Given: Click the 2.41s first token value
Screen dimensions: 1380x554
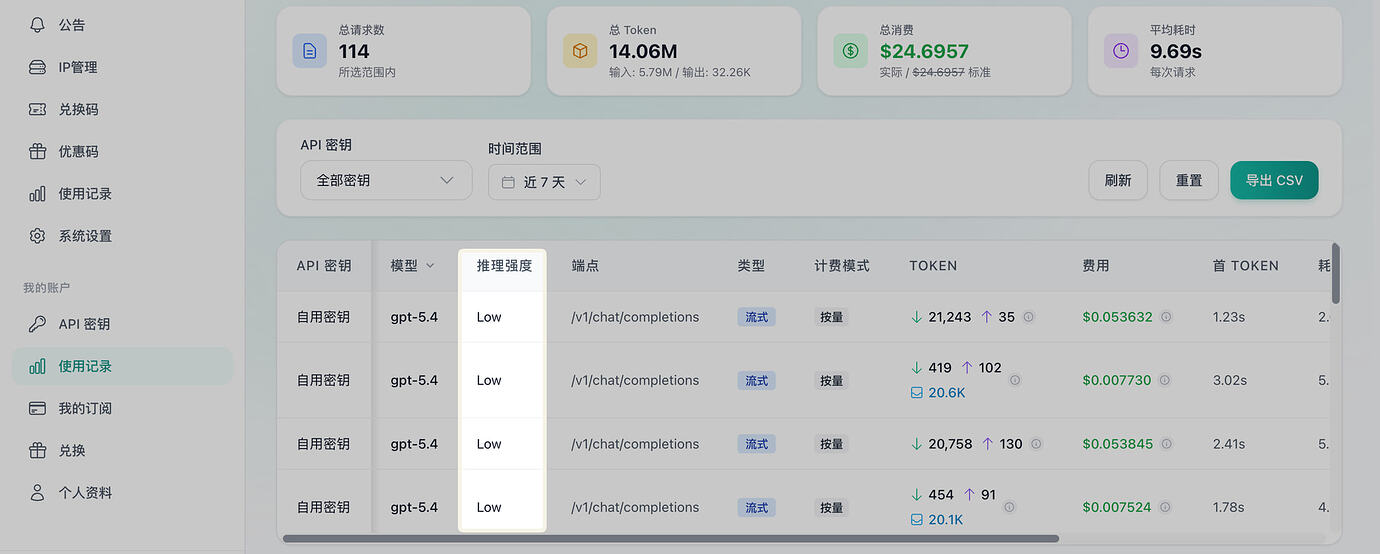Looking at the screenshot, I should click(x=1228, y=444).
